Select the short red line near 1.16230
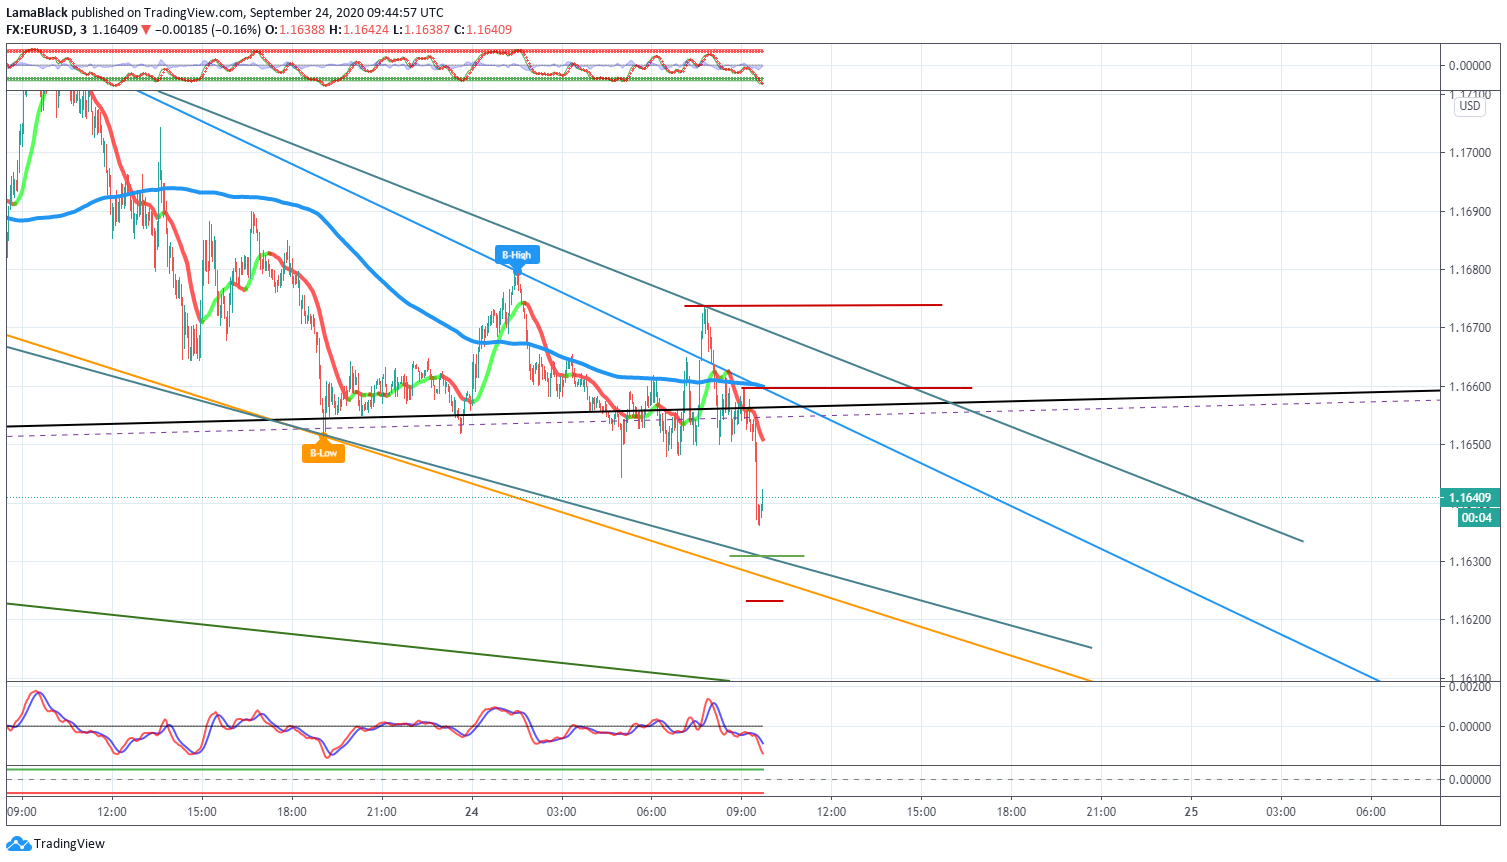This screenshot has width=1507, height=862. (x=765, y=601)
